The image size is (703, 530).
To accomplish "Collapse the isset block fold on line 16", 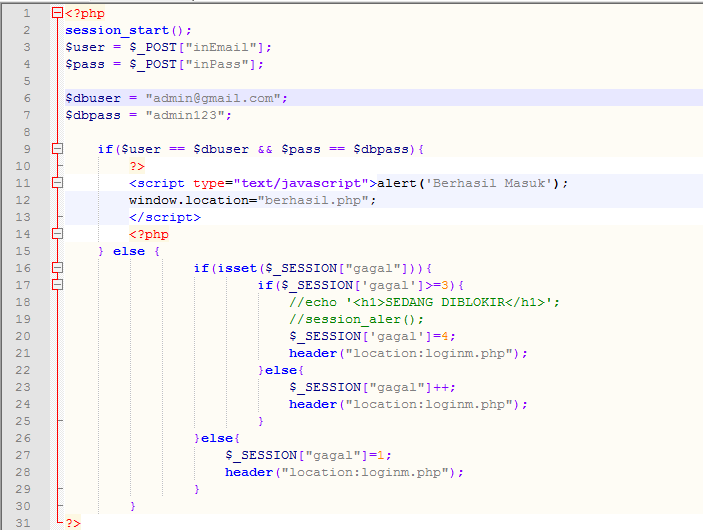I will pyautogui.click(x=57, y=268).
